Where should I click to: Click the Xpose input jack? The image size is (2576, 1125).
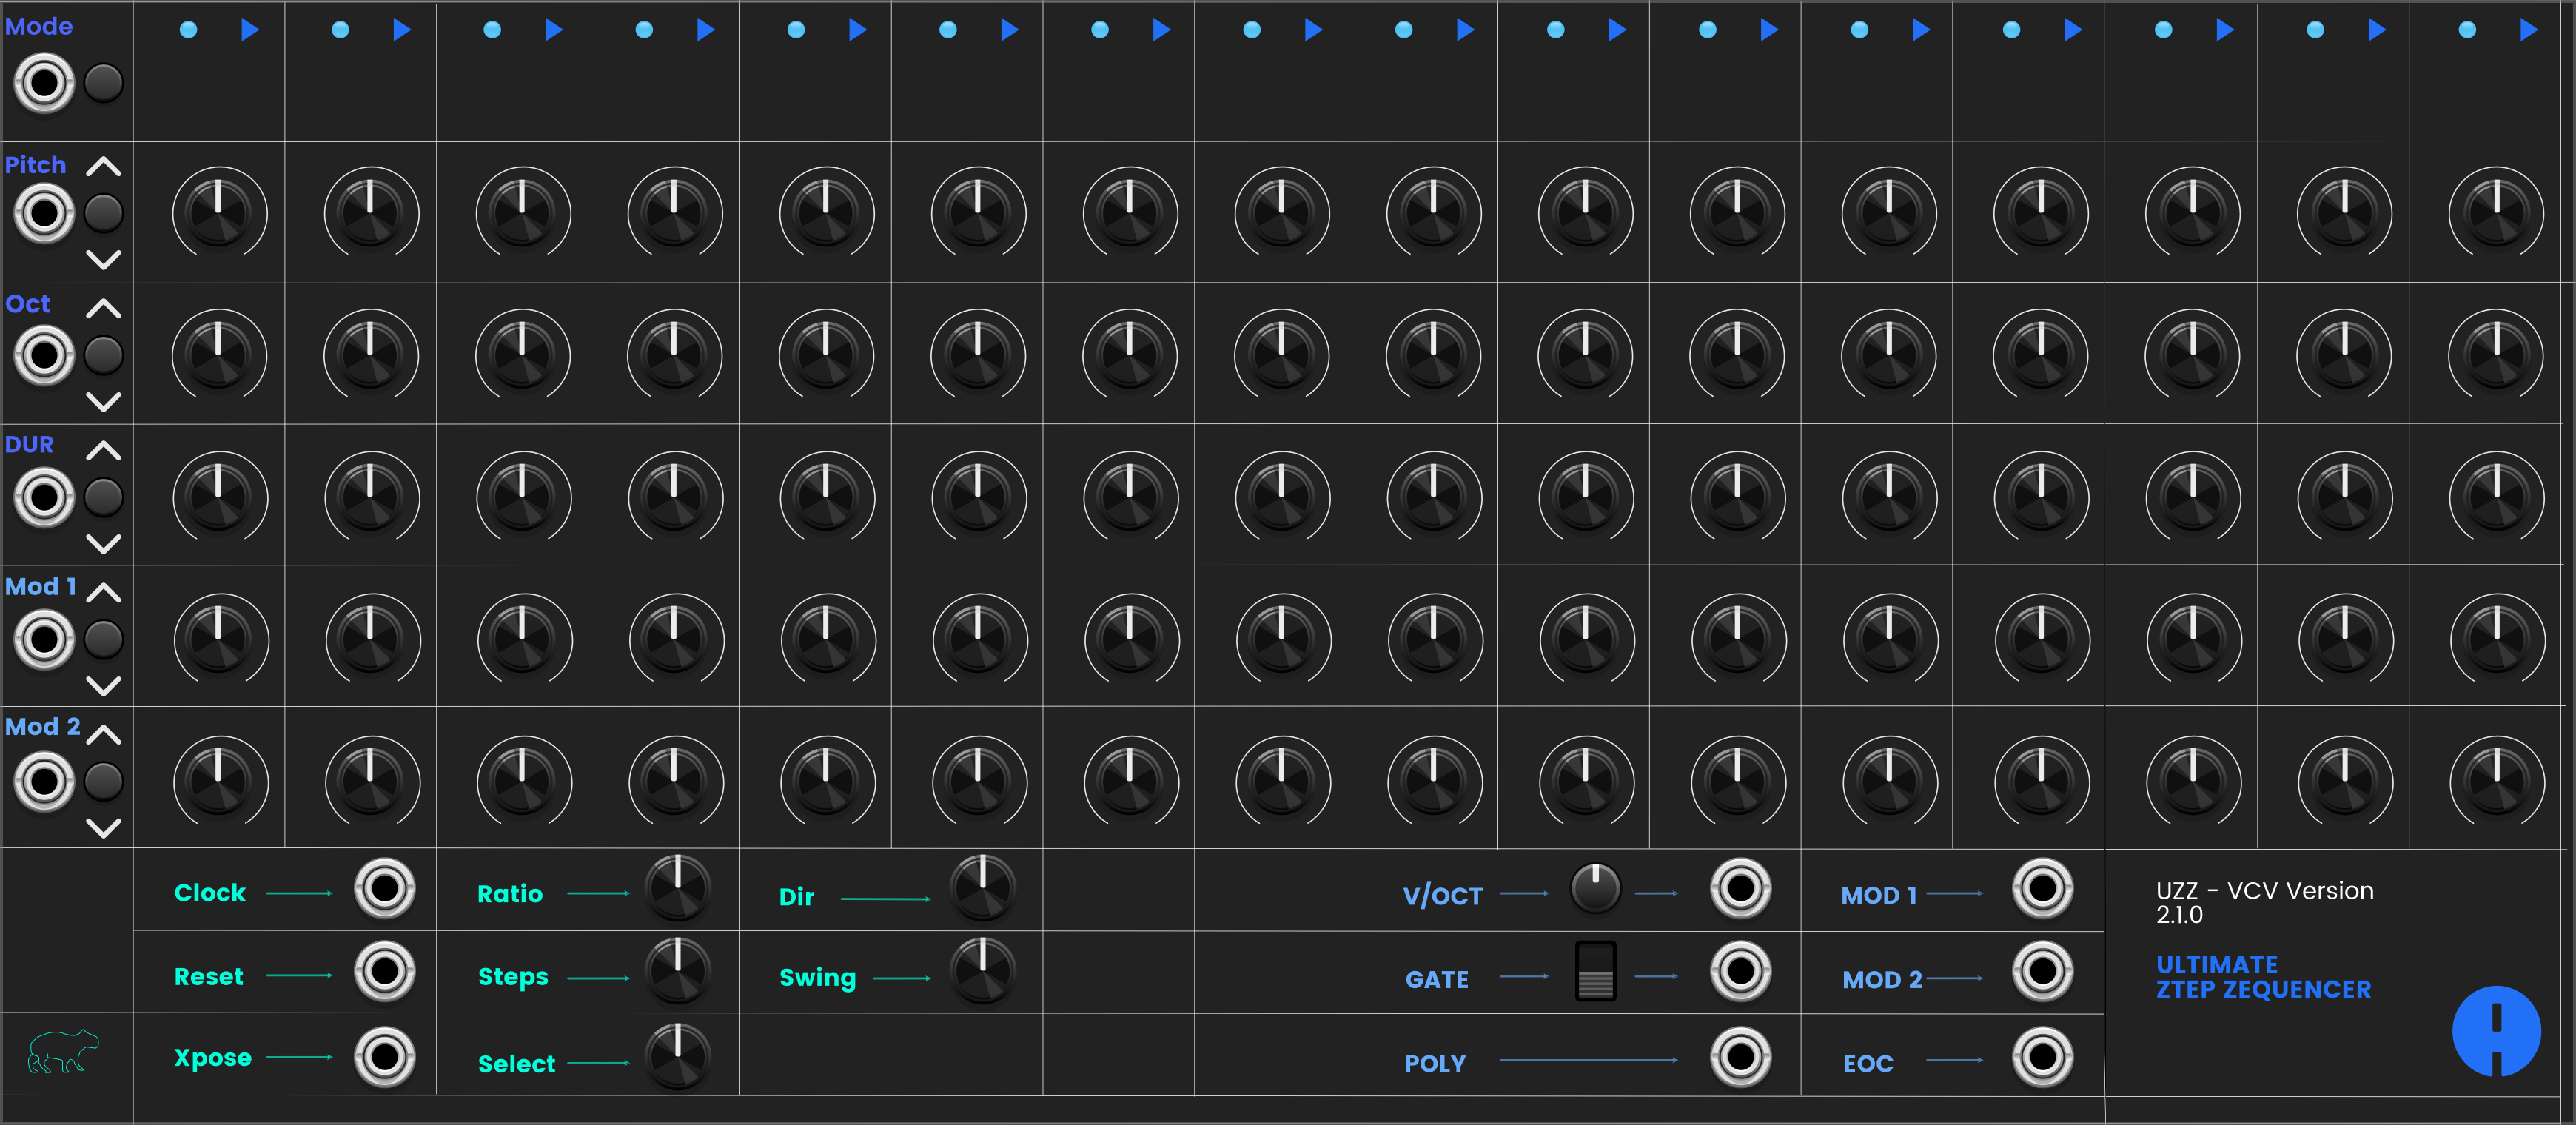(384, 1056)
